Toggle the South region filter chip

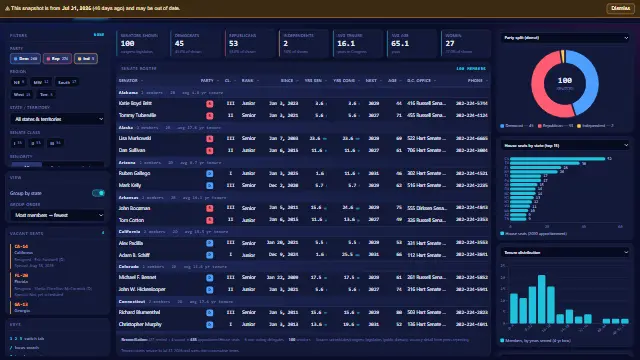(x=67, y=82)
